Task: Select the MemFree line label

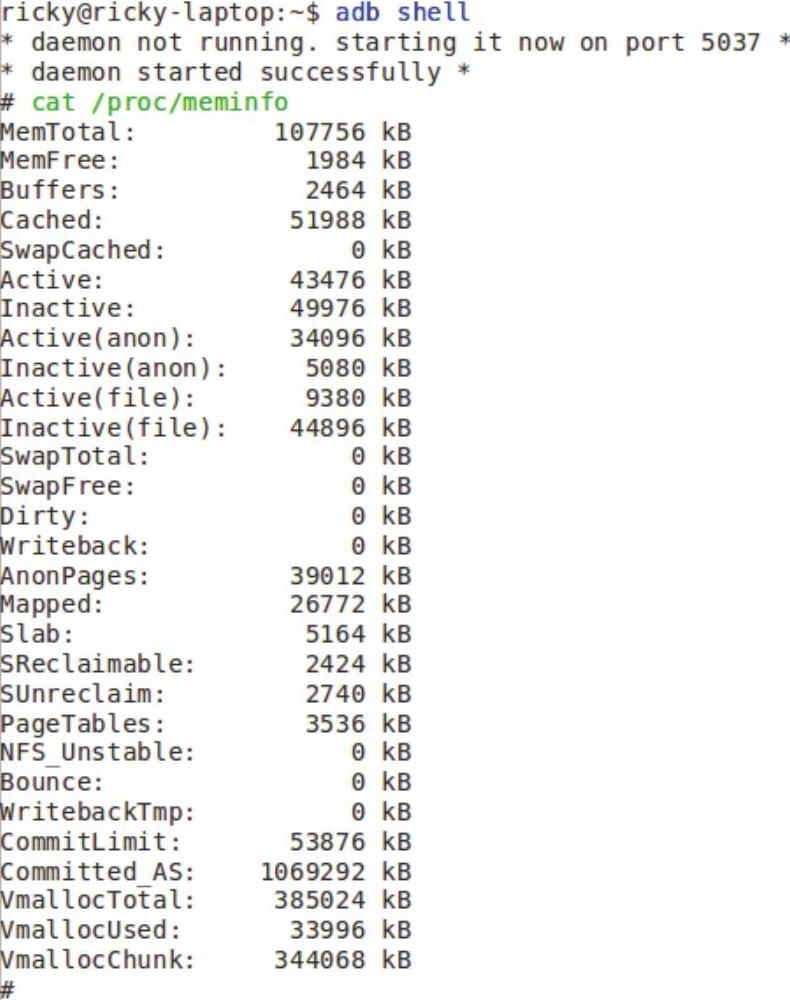Action: pos(60,160)
